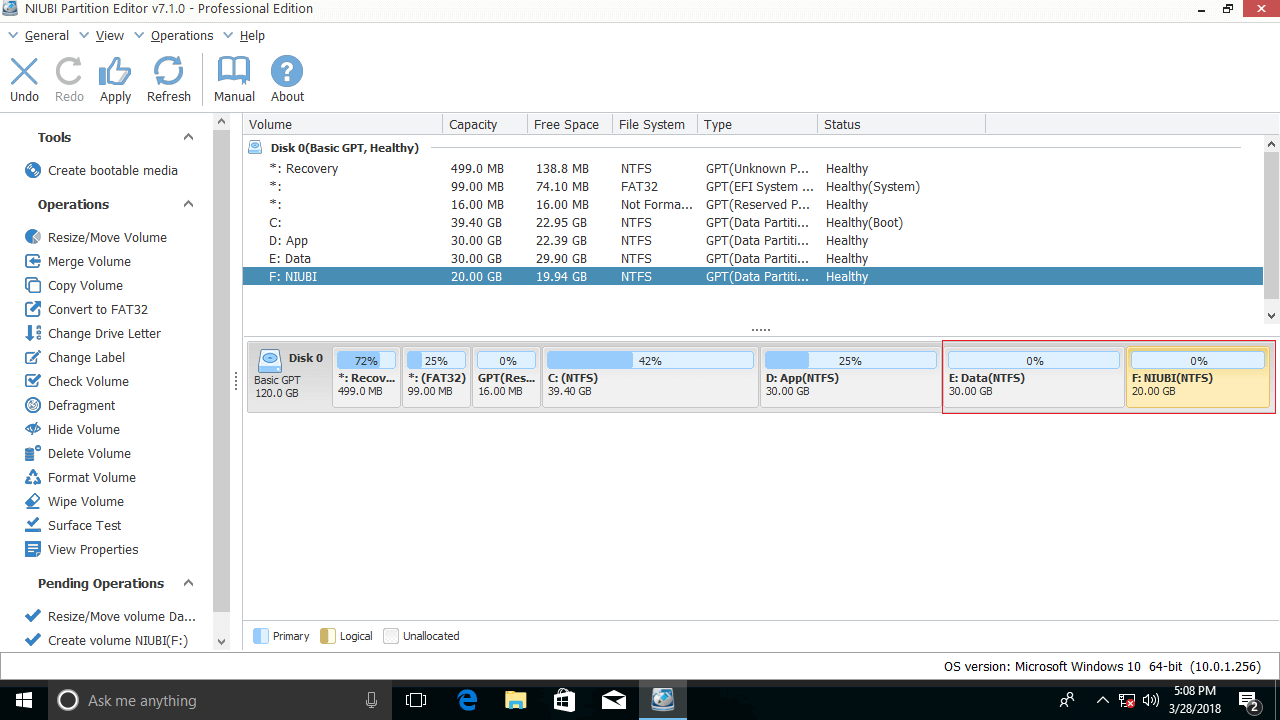Screen dimensions: 1280x720
Task: Open the General menu dropdown arrow
Action: tap(14, 36)
